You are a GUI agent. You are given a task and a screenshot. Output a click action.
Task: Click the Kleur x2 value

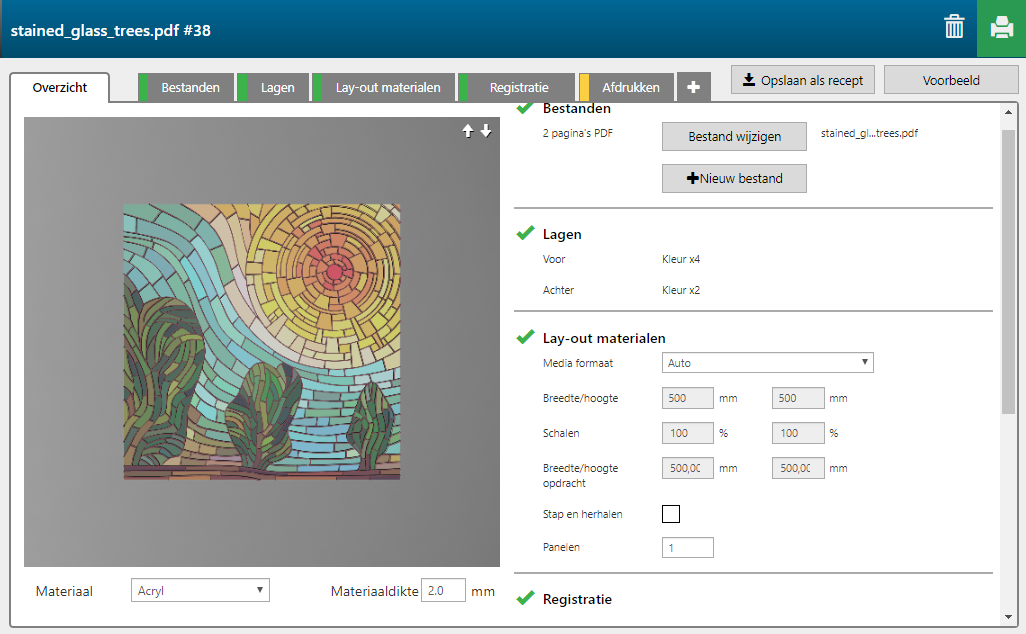coord(681,290)
